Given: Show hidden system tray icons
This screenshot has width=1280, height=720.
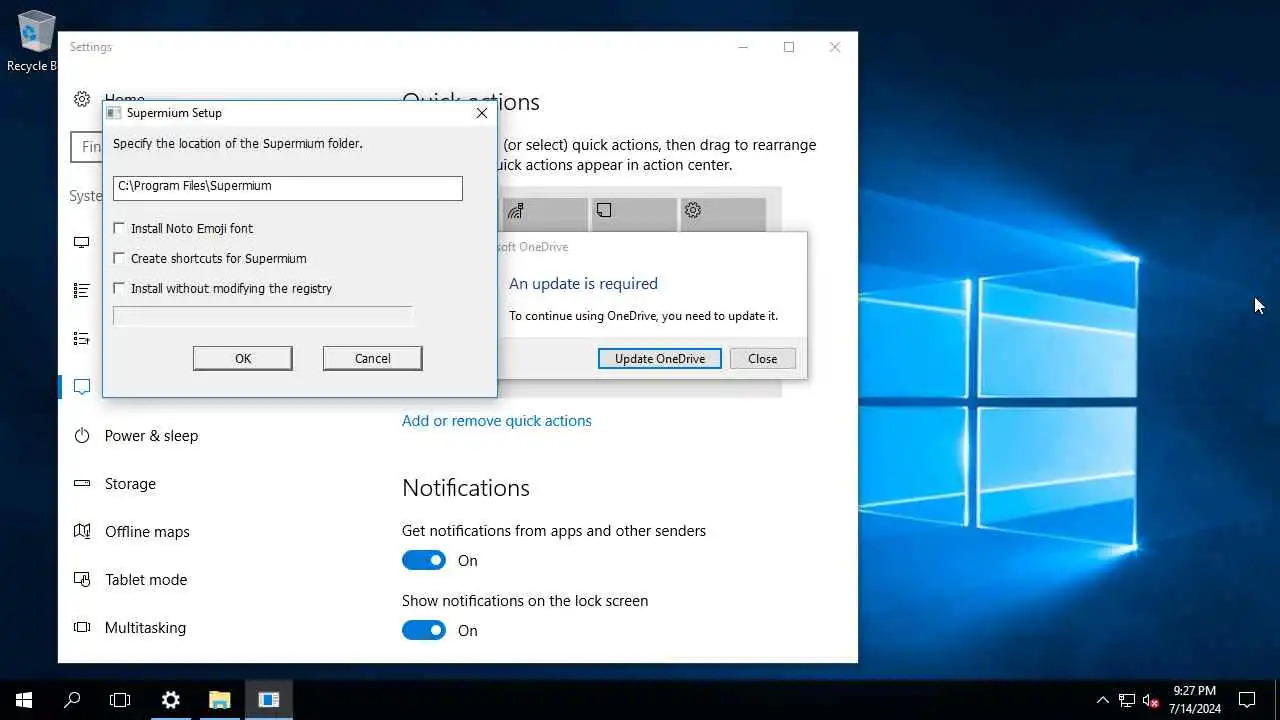Looking at the screenshot, I should [x=1103, y=700].
